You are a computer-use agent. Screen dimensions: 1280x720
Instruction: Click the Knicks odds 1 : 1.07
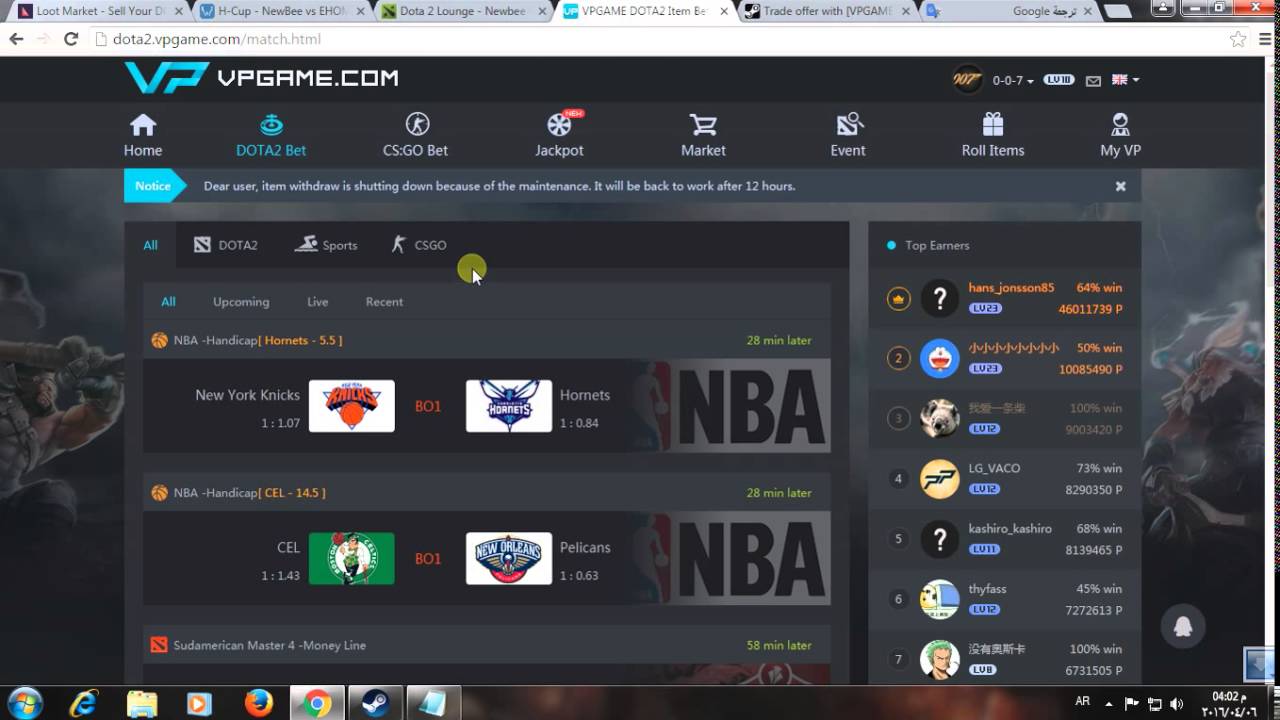click(x=281, y=423)
